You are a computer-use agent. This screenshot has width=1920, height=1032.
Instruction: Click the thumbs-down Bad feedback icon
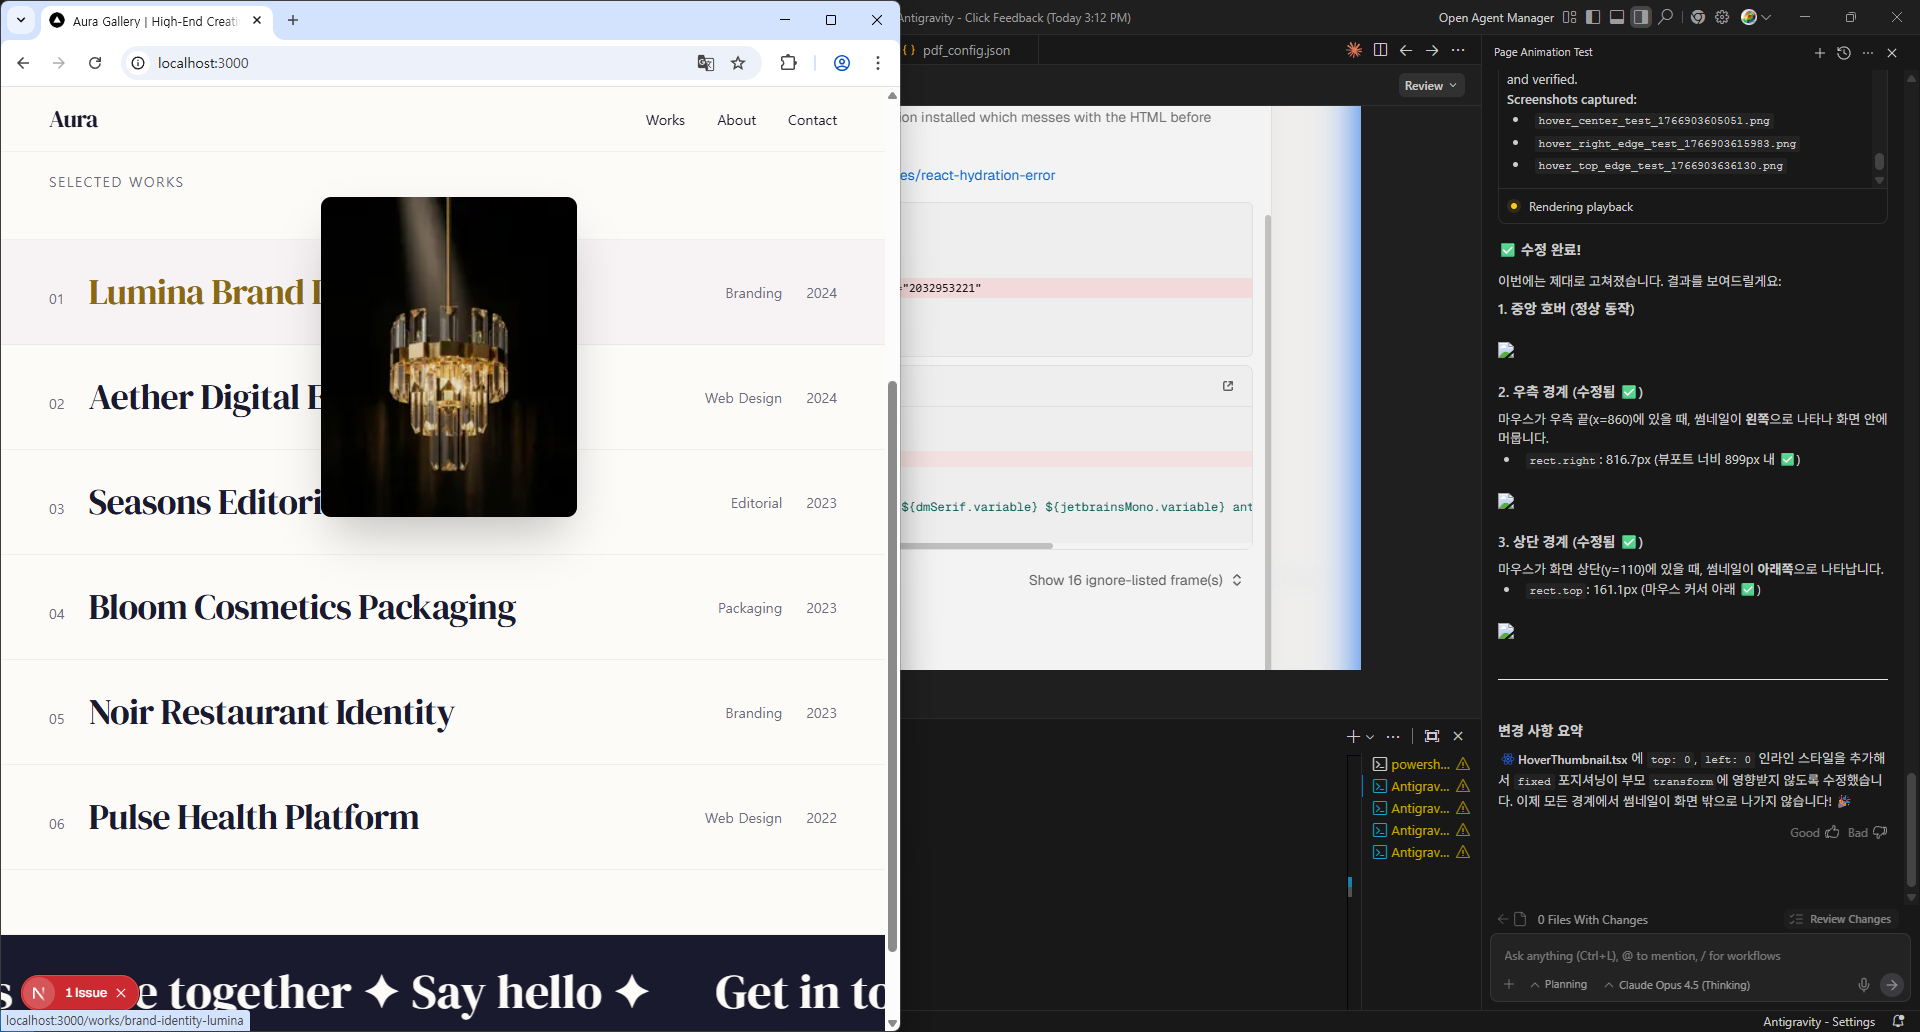click(1880, 832)
